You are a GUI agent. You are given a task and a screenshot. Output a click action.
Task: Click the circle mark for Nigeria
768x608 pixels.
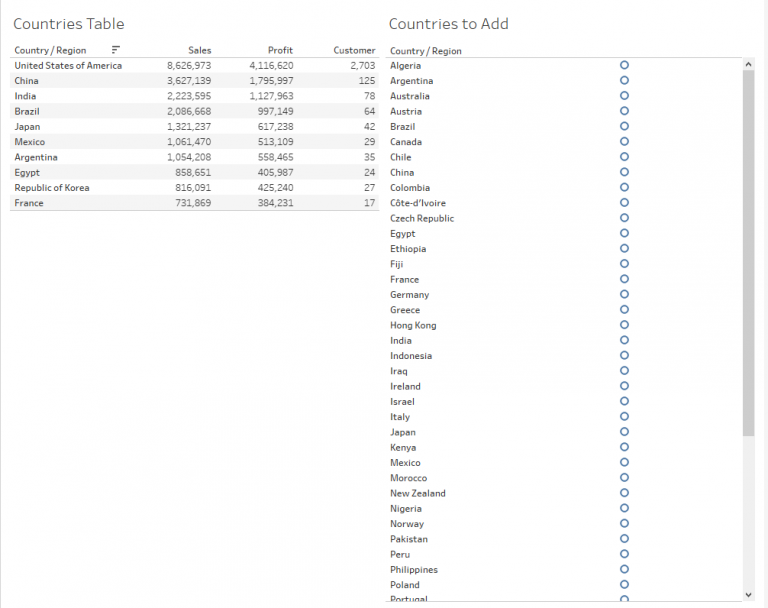click(624, 508)
